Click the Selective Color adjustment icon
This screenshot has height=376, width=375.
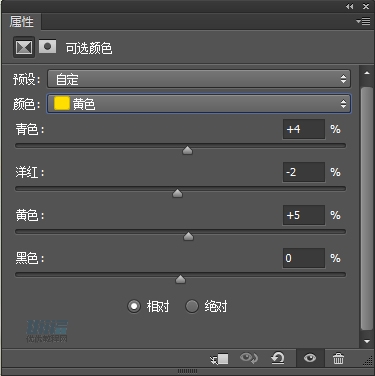click(x=24, y=47)
